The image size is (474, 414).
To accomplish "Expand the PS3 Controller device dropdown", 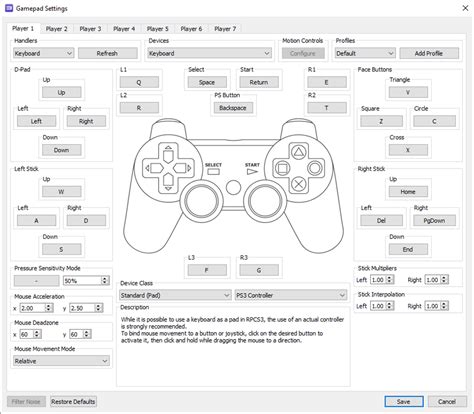I will pyautogui.click(x=291, y=295).
